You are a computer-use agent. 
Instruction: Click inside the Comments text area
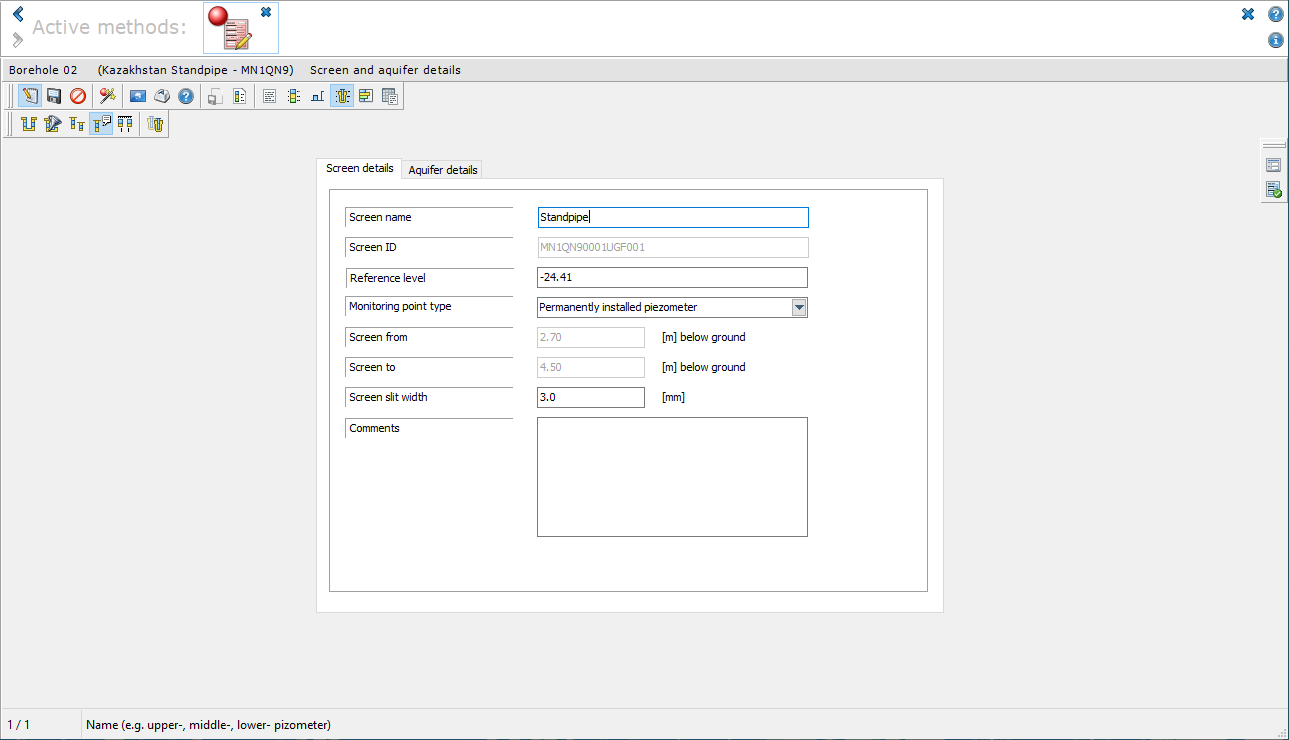point(672,477)
